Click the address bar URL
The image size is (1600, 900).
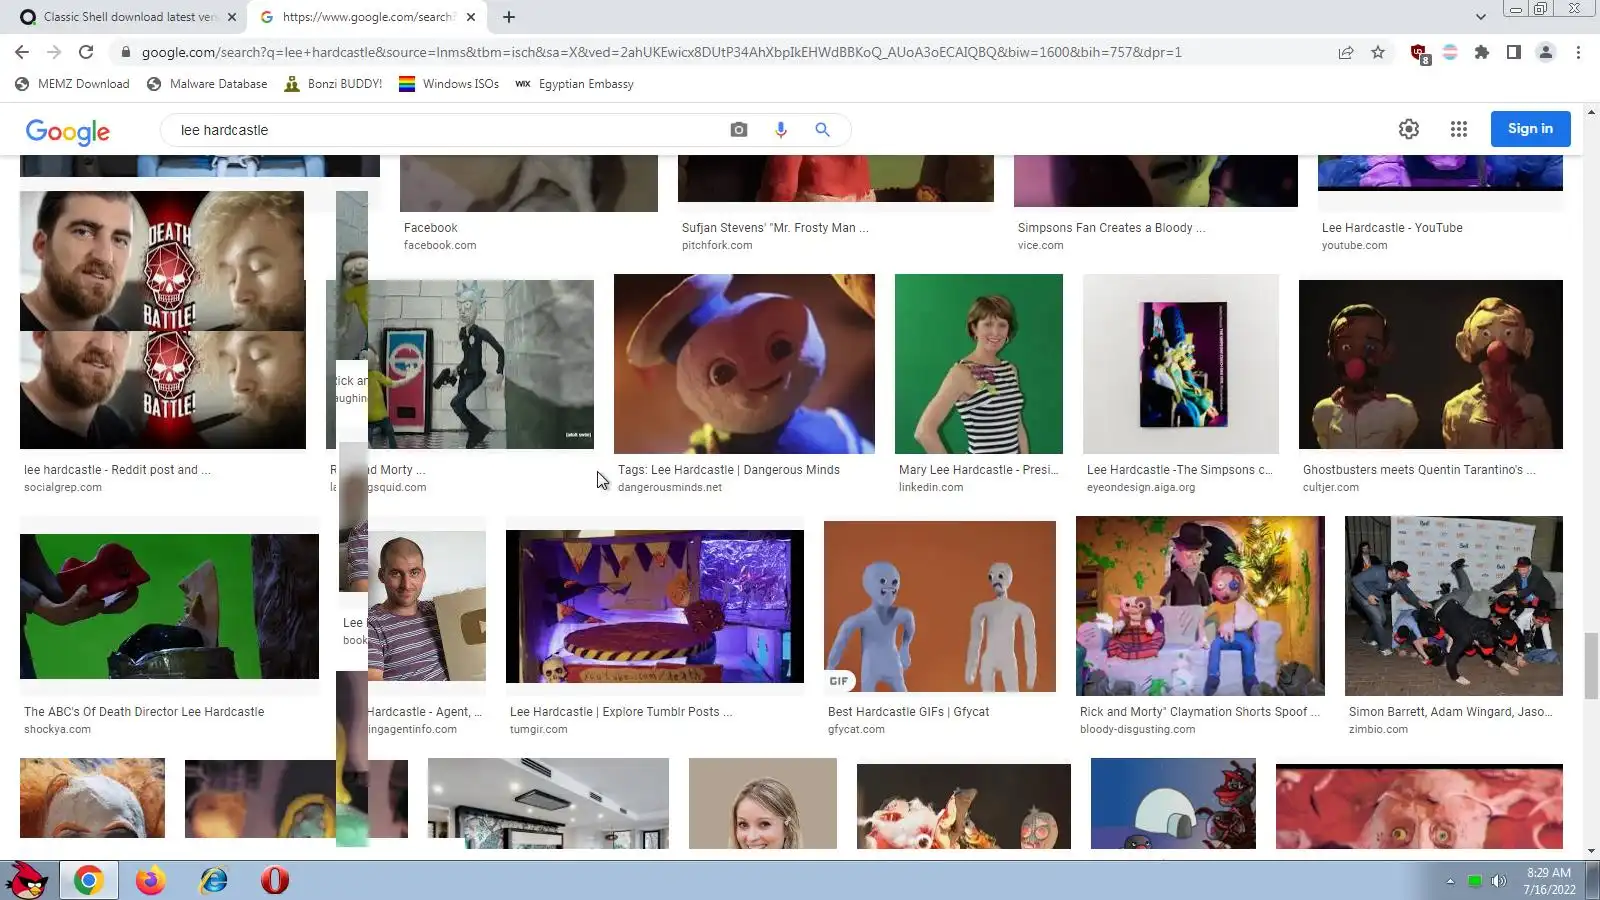(x=661, y=52)
